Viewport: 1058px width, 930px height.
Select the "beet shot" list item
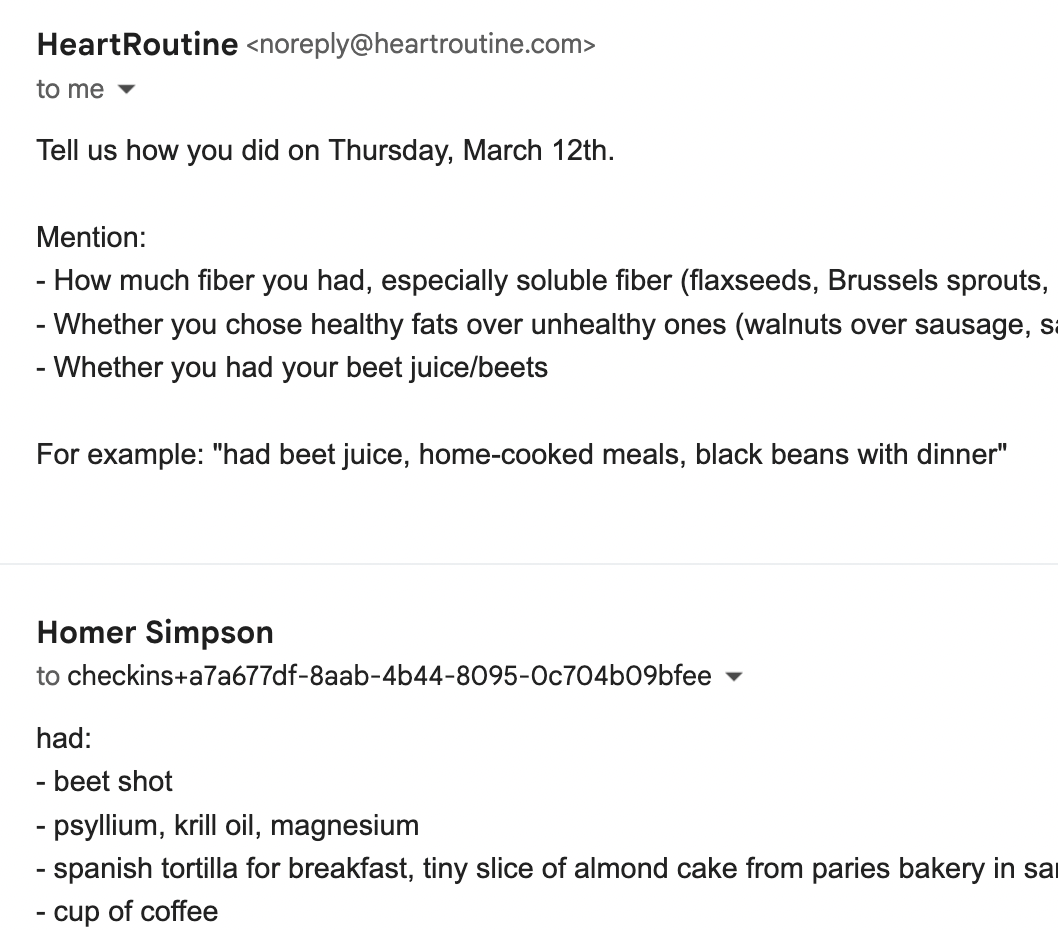click(104, 781)
